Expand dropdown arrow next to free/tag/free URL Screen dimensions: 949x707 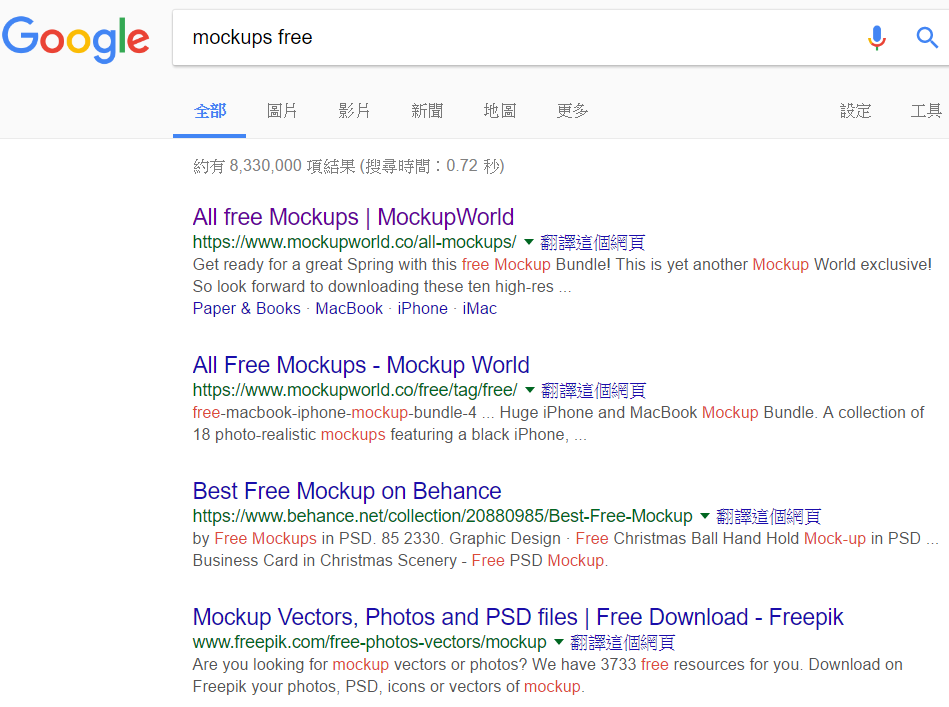pyautogui.click(x=530, y=390)
